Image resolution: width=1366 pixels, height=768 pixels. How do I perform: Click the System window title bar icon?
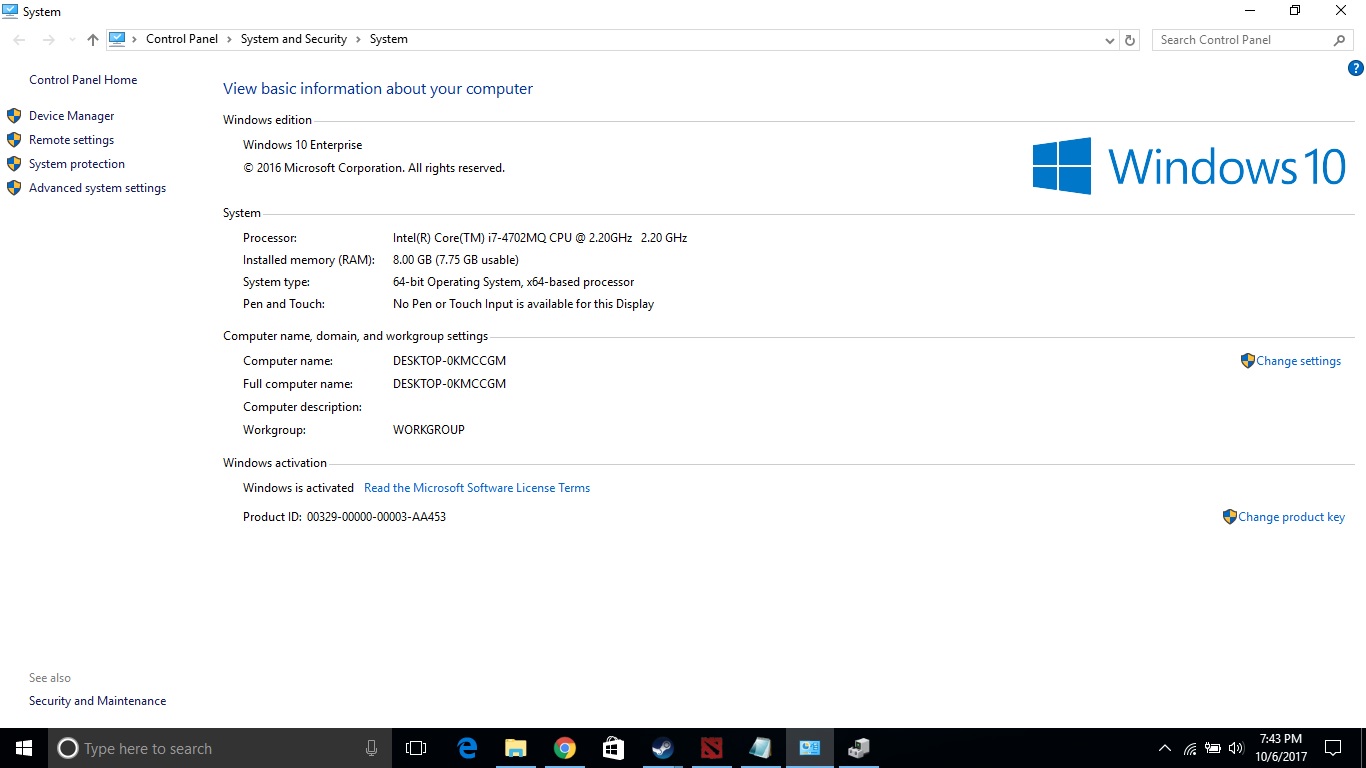[10, 11]
